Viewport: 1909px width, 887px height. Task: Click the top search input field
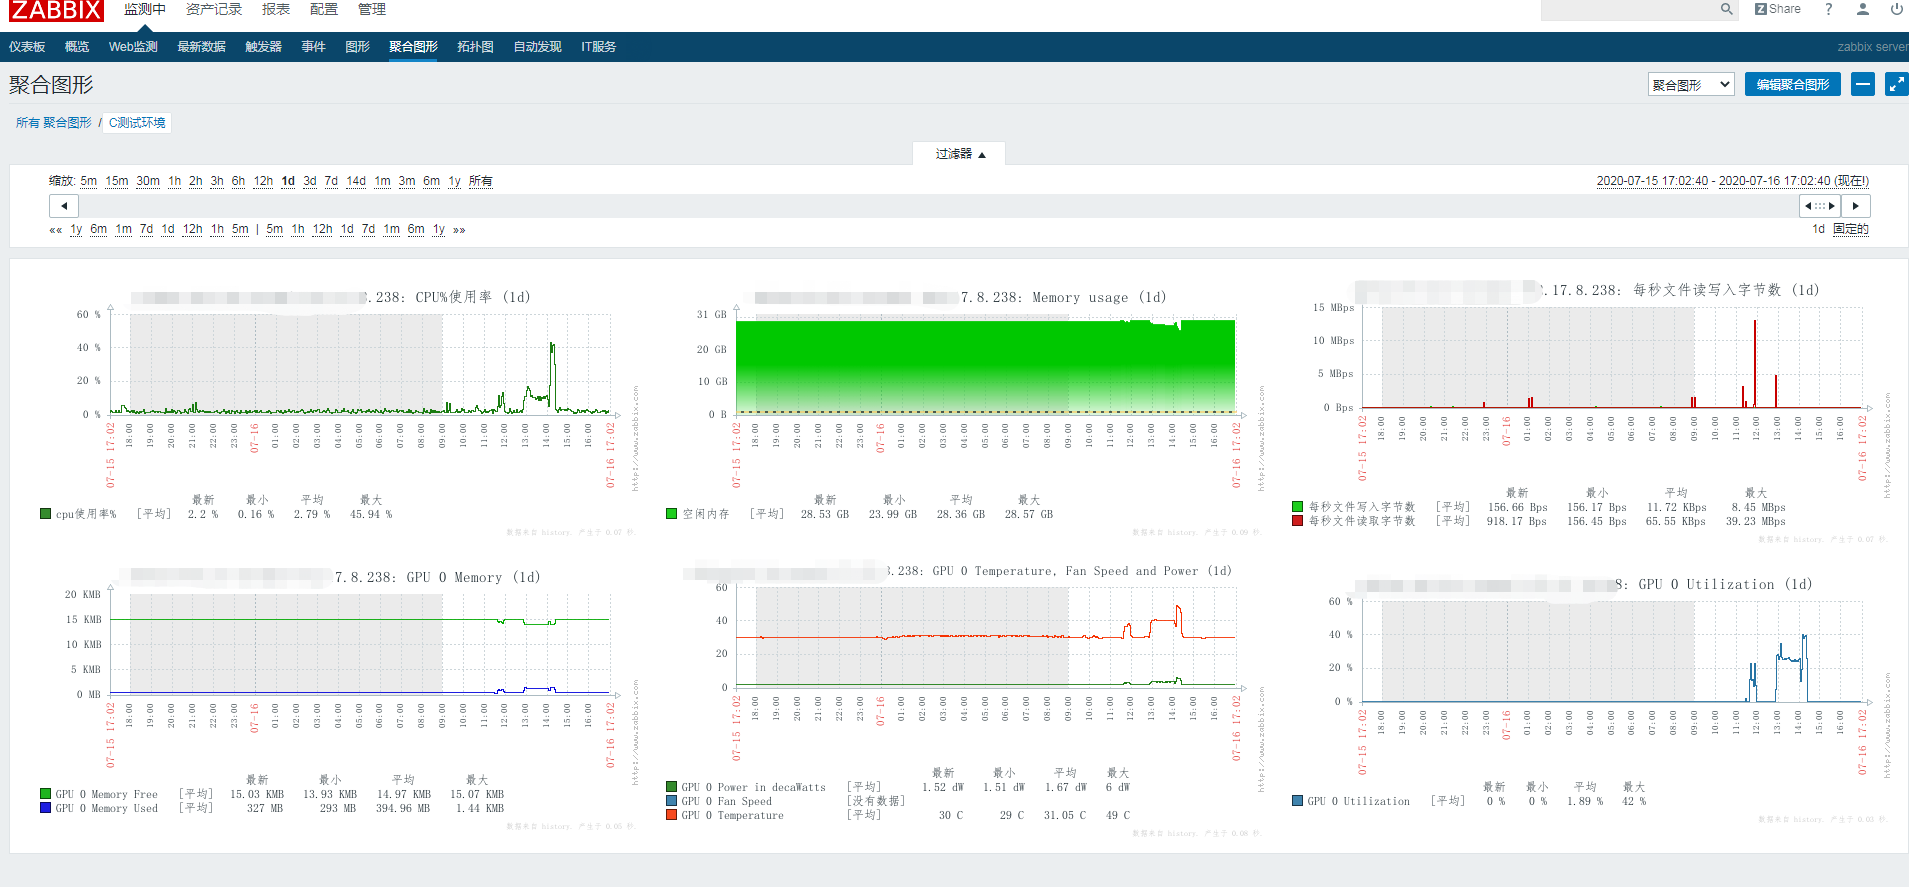click(x=1628, y=9)
